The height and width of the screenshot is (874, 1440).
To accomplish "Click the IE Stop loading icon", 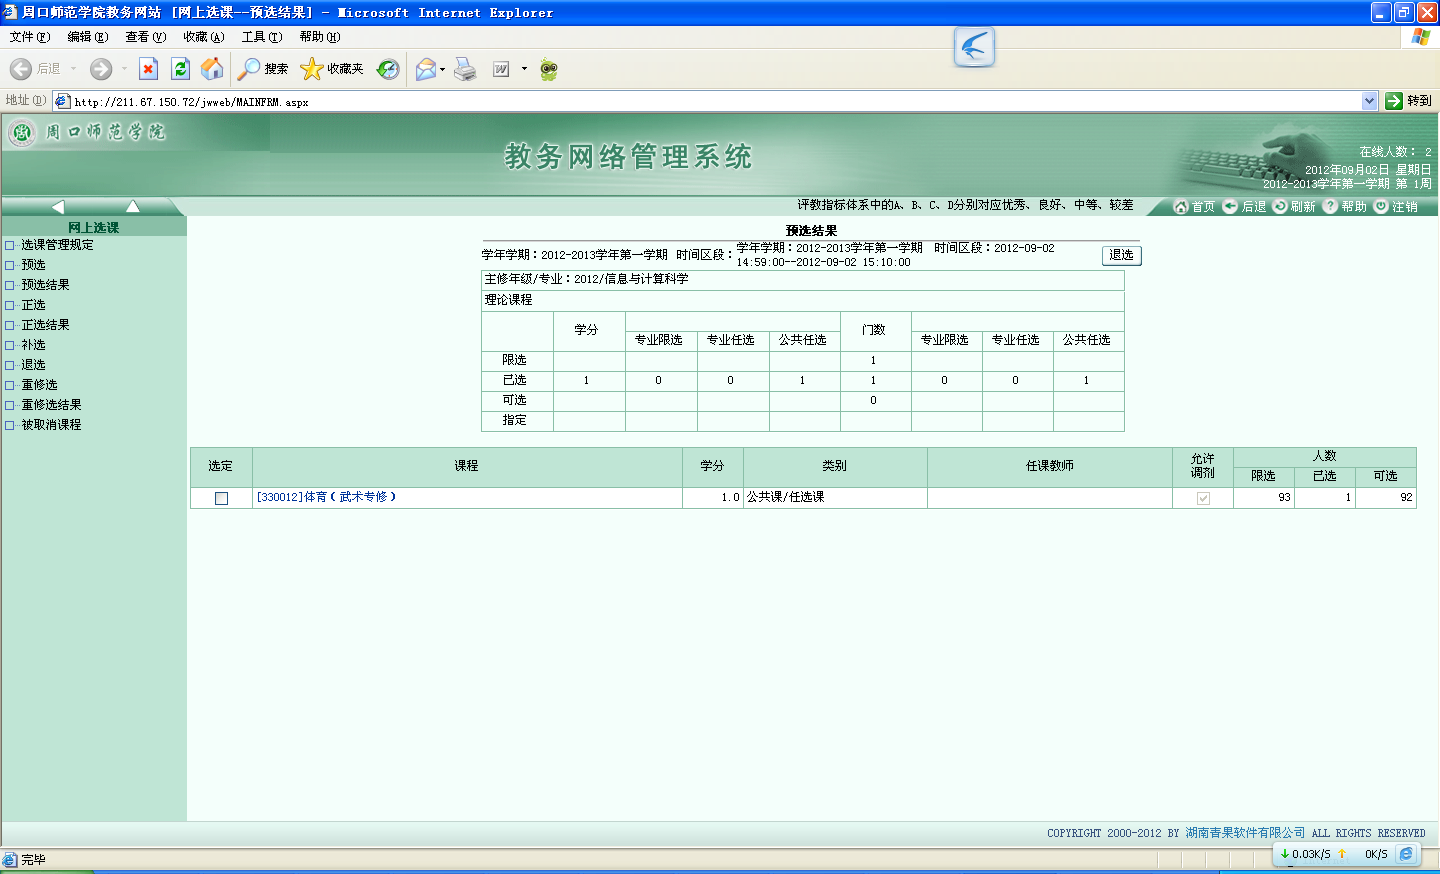I will (x=148, y=69).
